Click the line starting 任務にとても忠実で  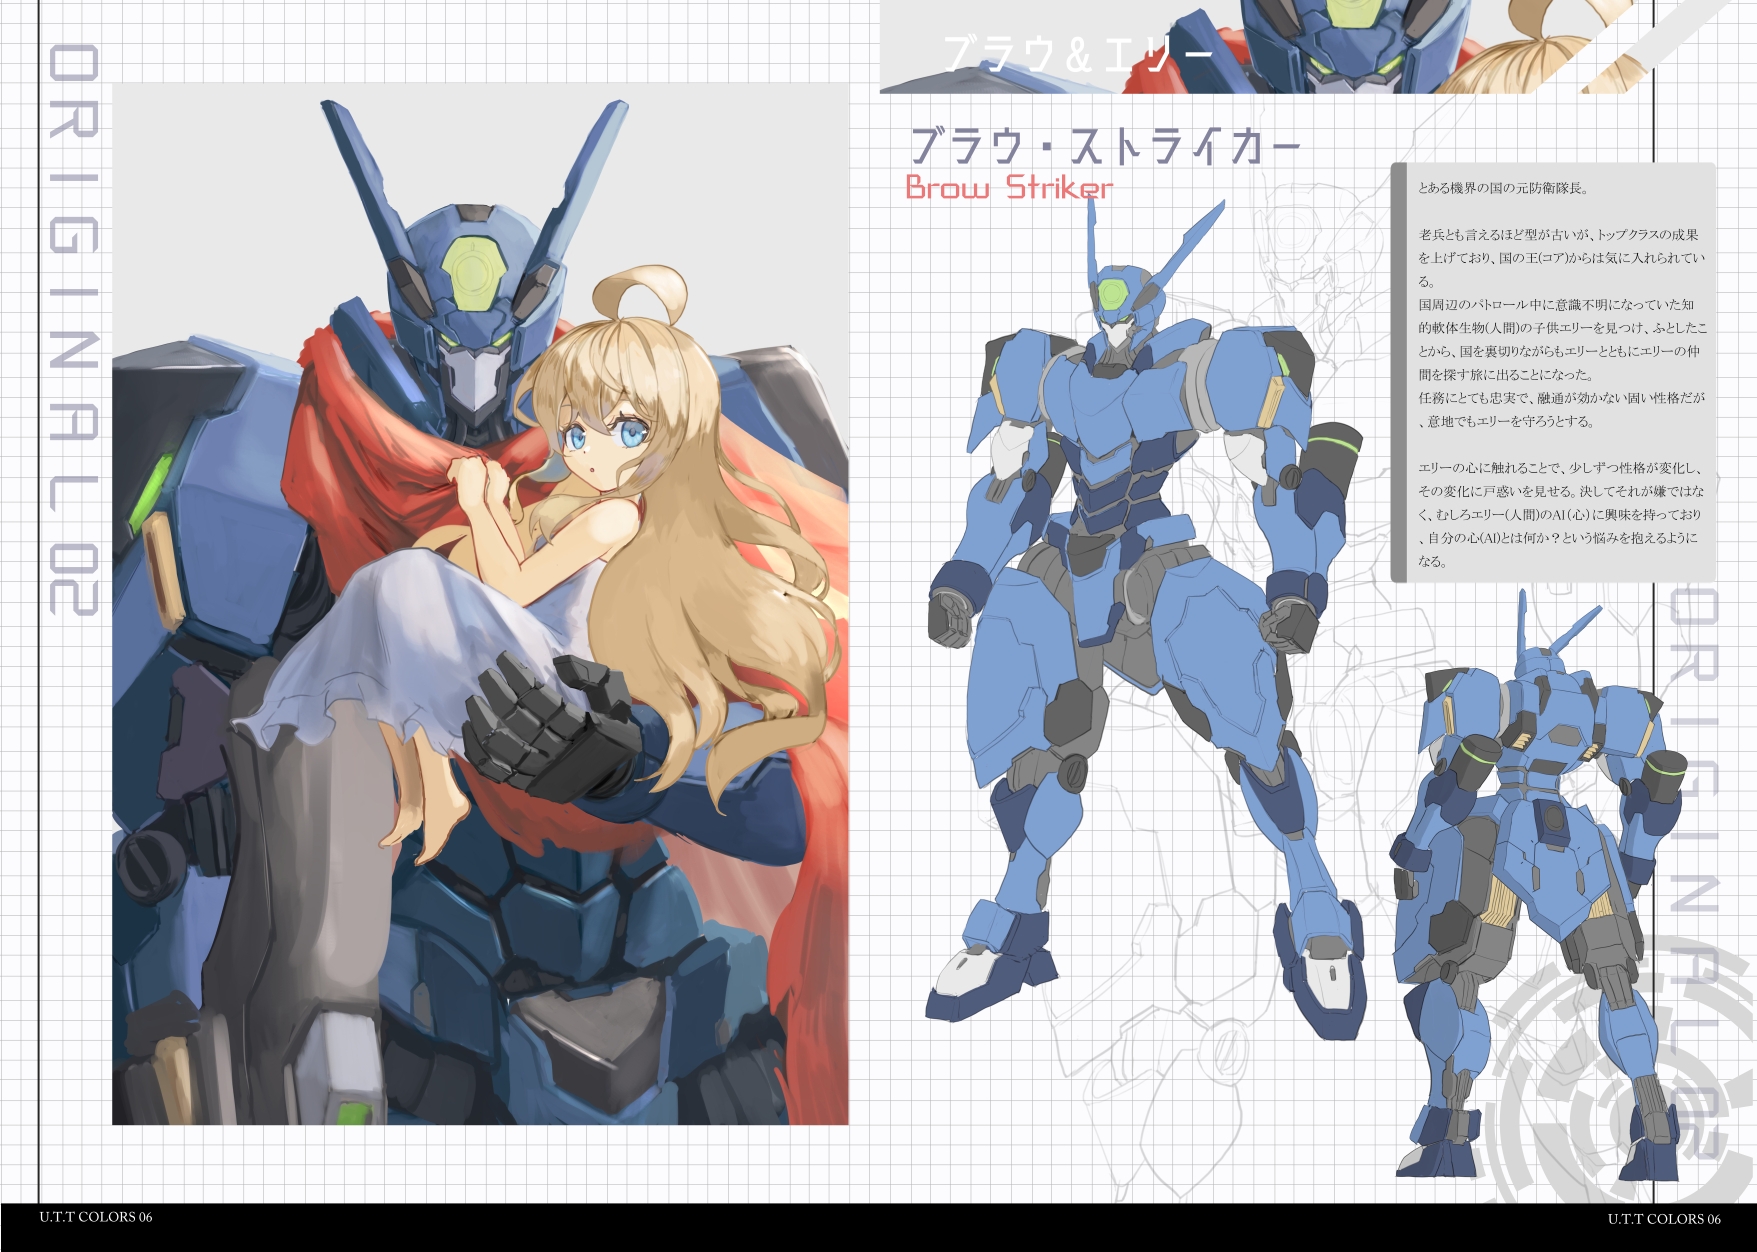(1561, 398)
